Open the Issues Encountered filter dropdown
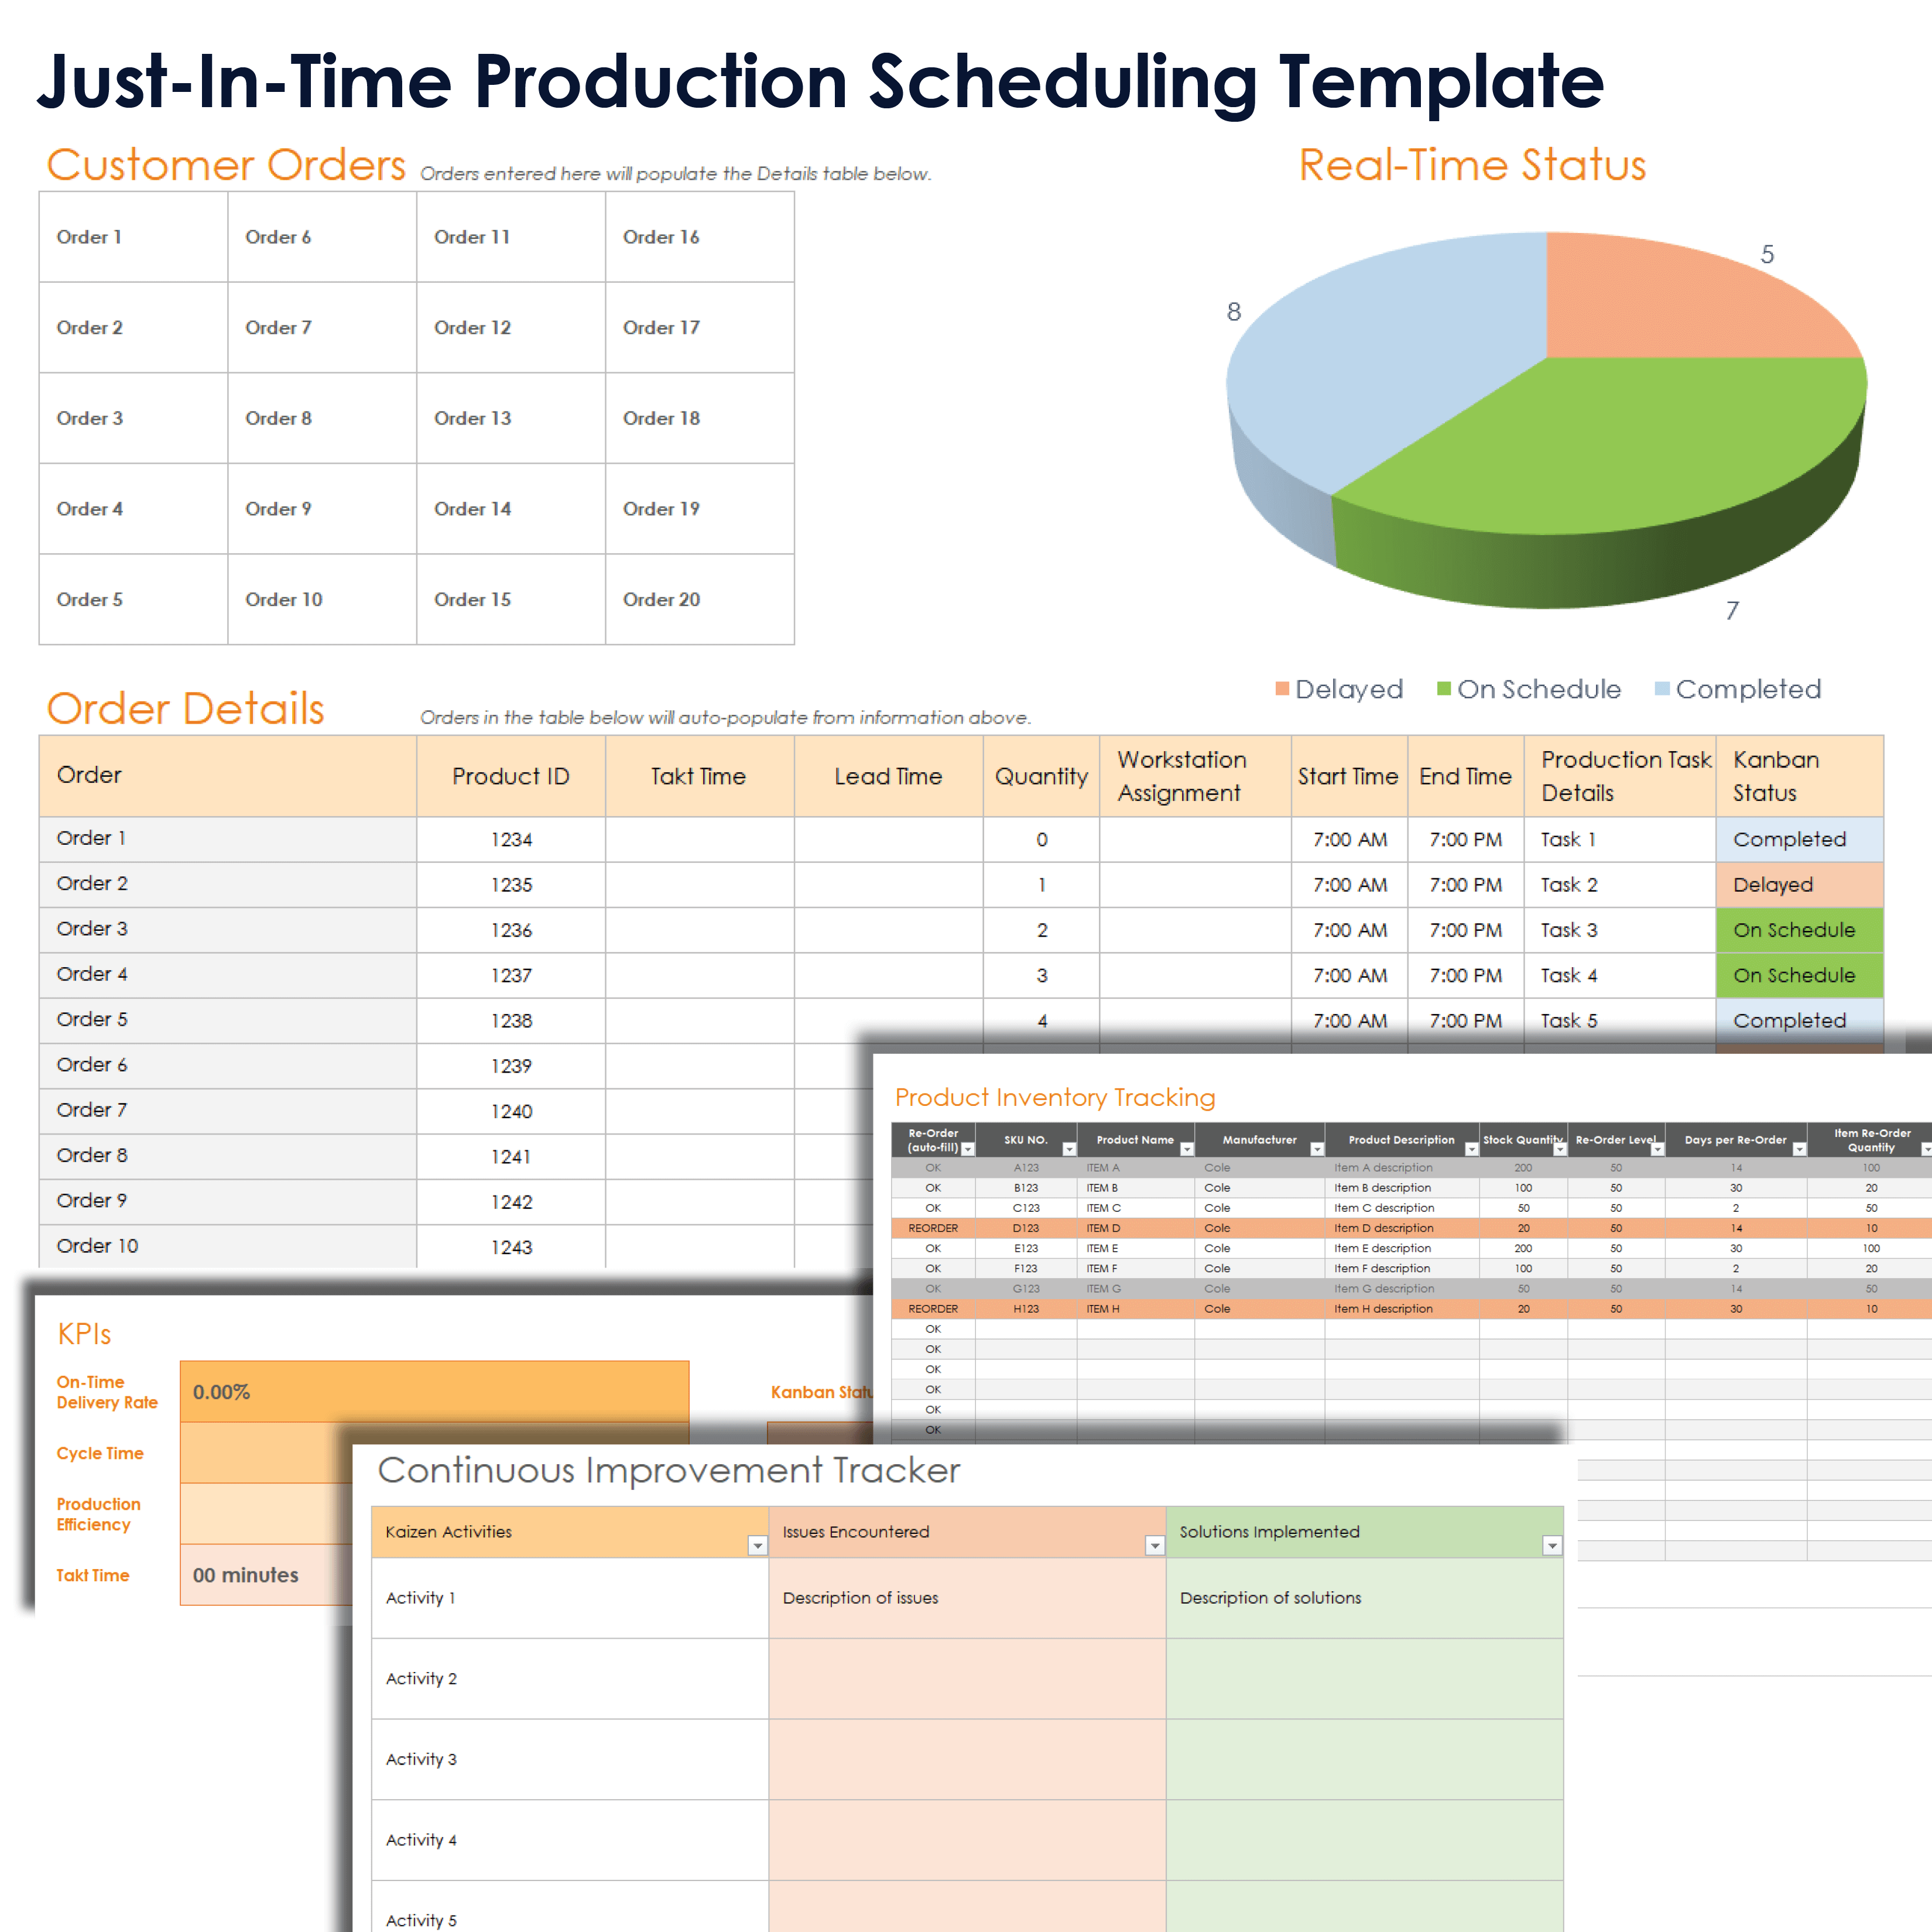Screen dimensions: 1932x1932 tap(1154, 1546)
